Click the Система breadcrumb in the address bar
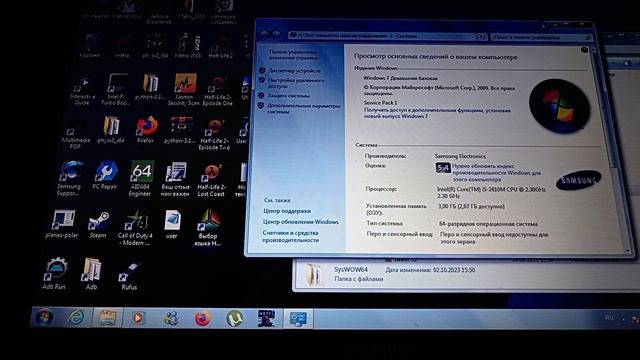This screenshot has height=360, width=640. [406, 36]
